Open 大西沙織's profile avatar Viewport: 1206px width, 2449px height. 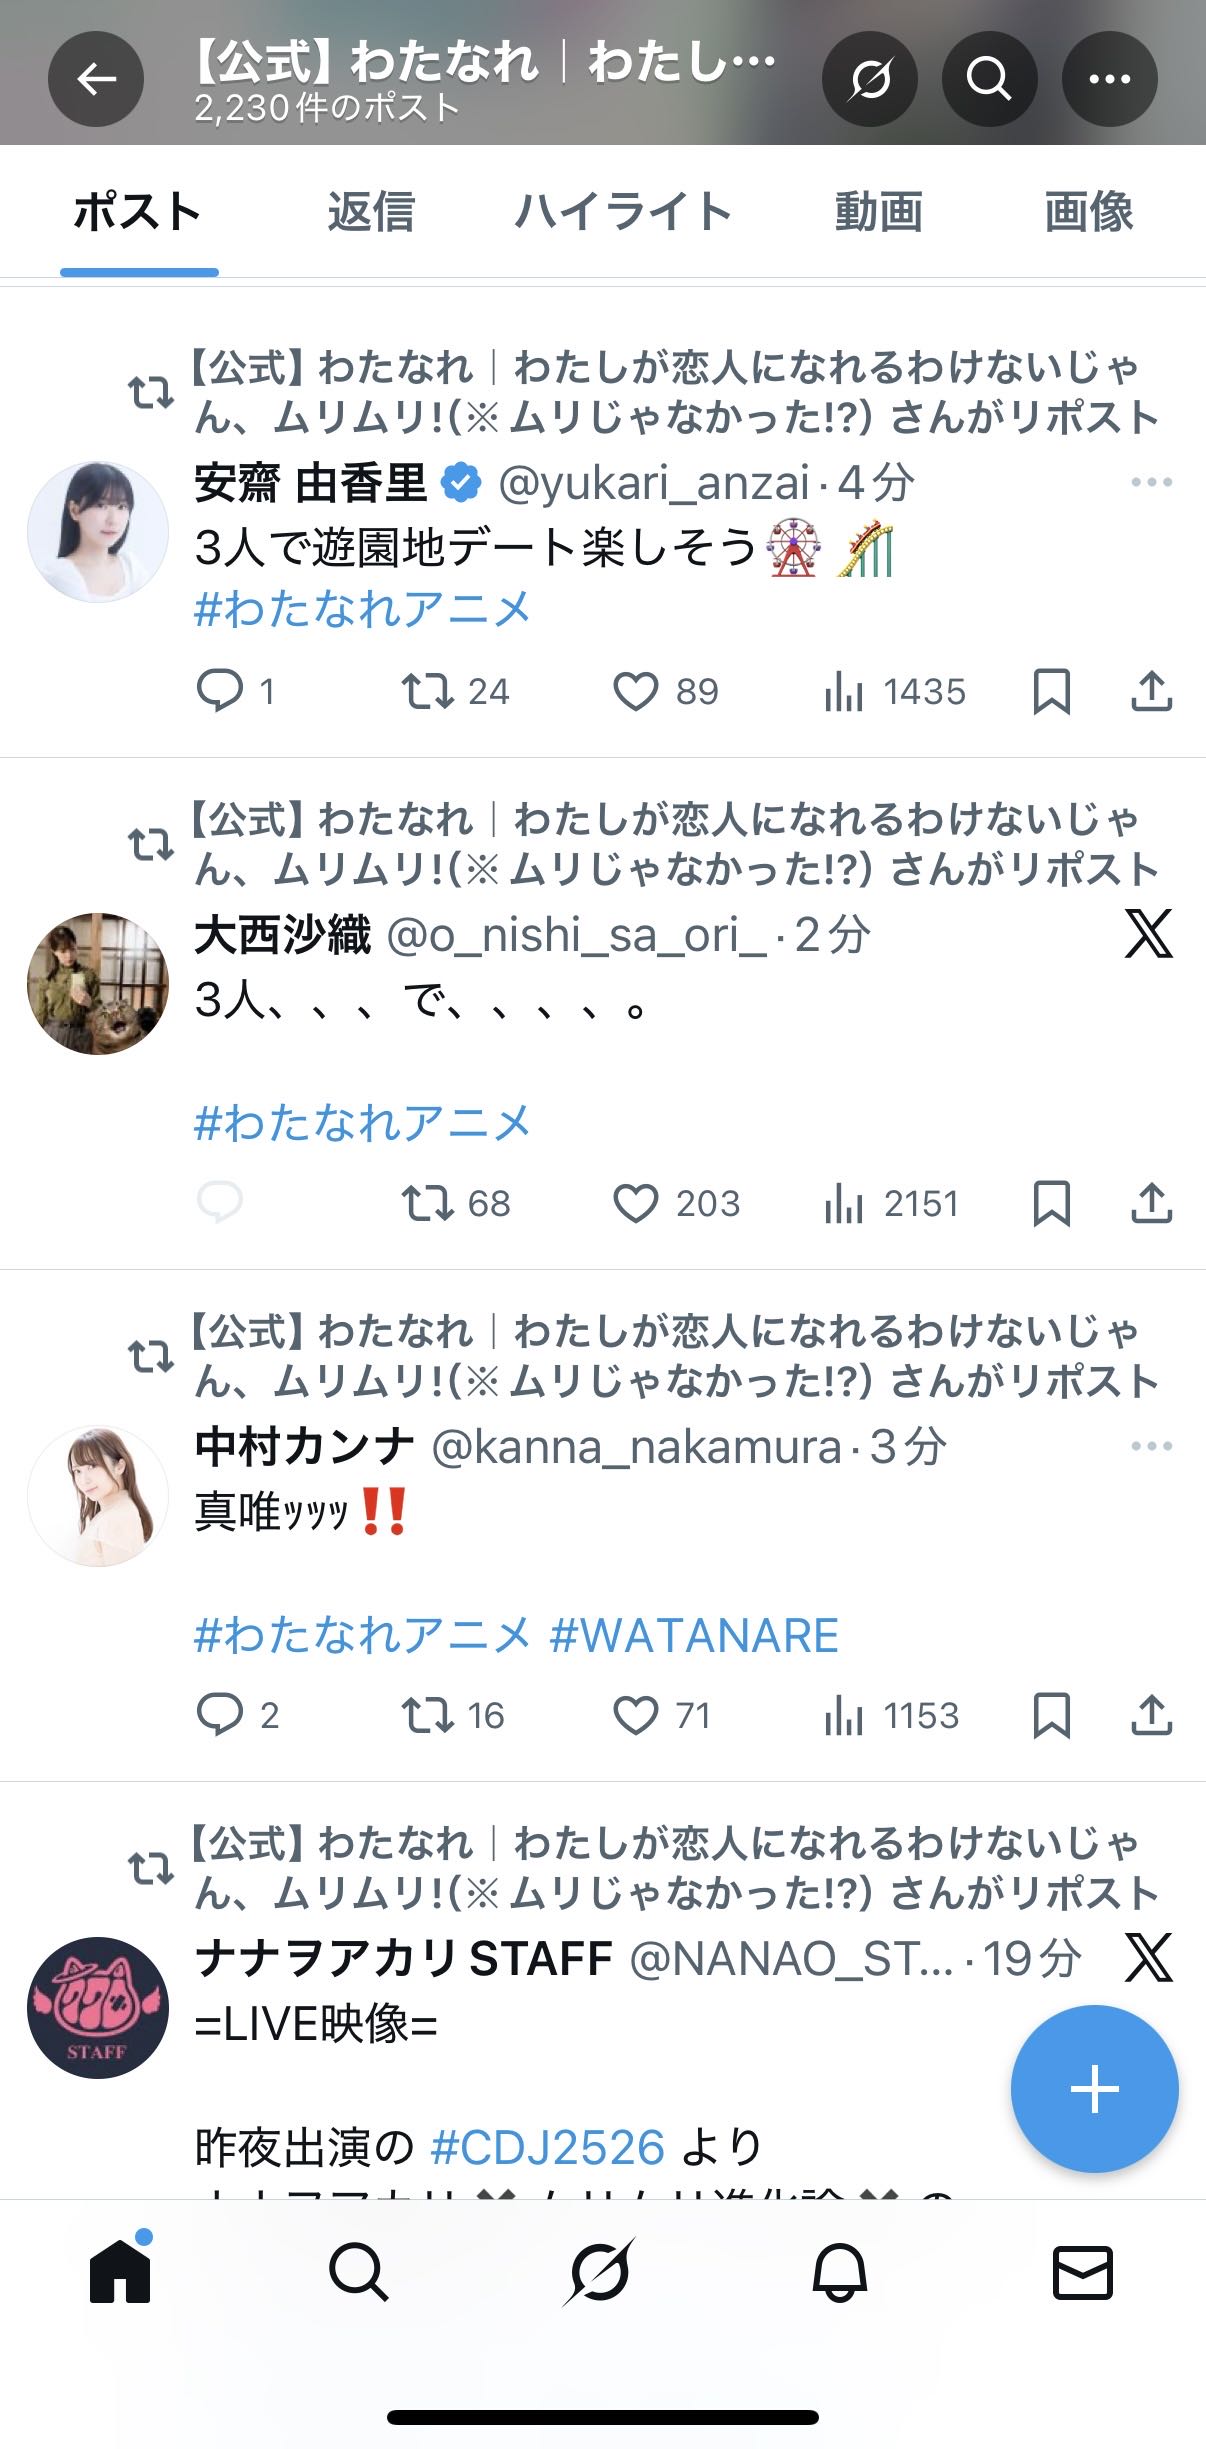tap(97, 983)
